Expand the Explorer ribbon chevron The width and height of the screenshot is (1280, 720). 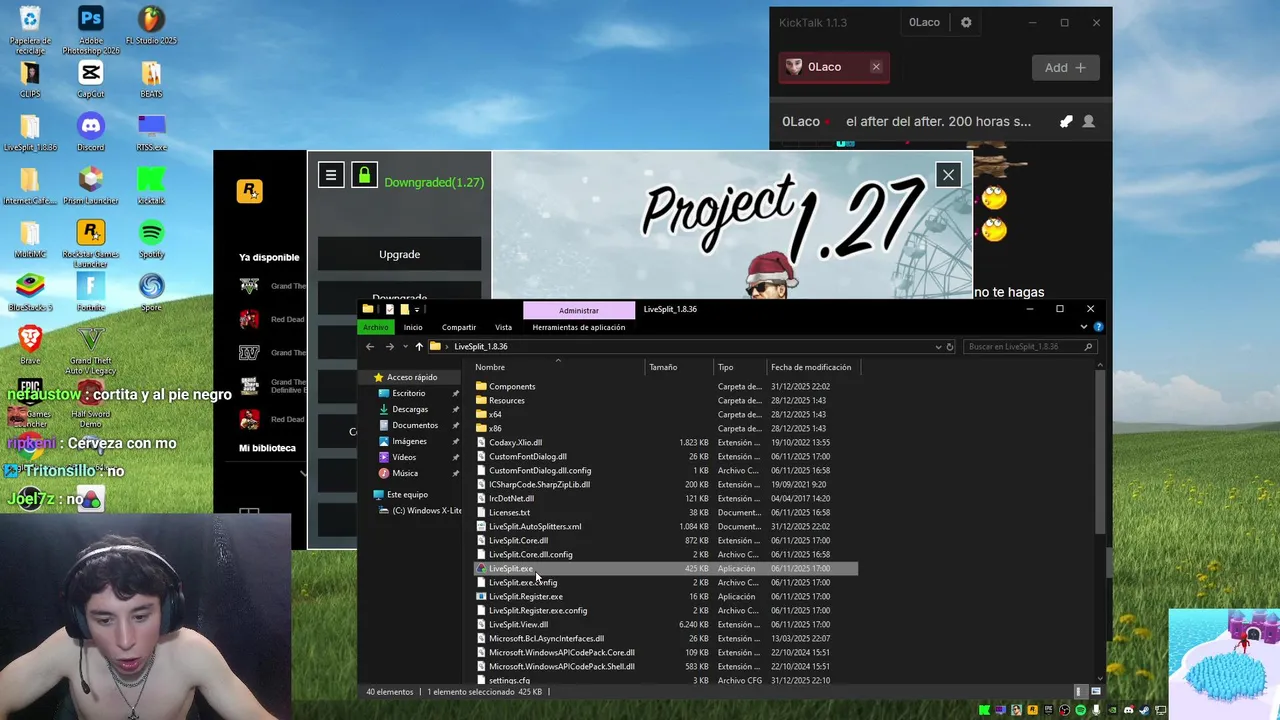[x=1084, y=327]
